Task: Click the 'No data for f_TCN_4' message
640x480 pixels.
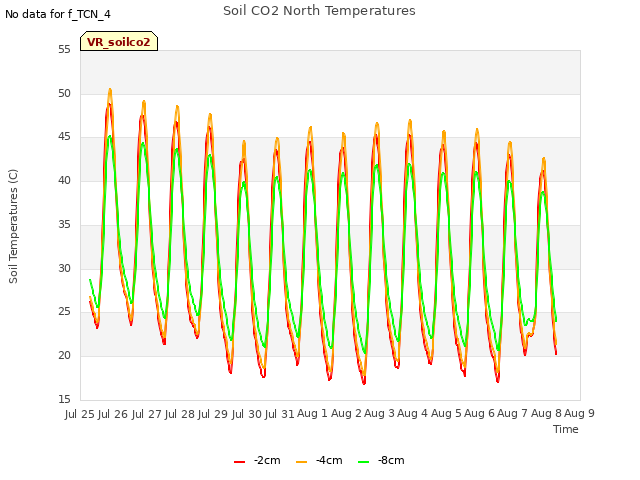Action: tap(58, 14)
